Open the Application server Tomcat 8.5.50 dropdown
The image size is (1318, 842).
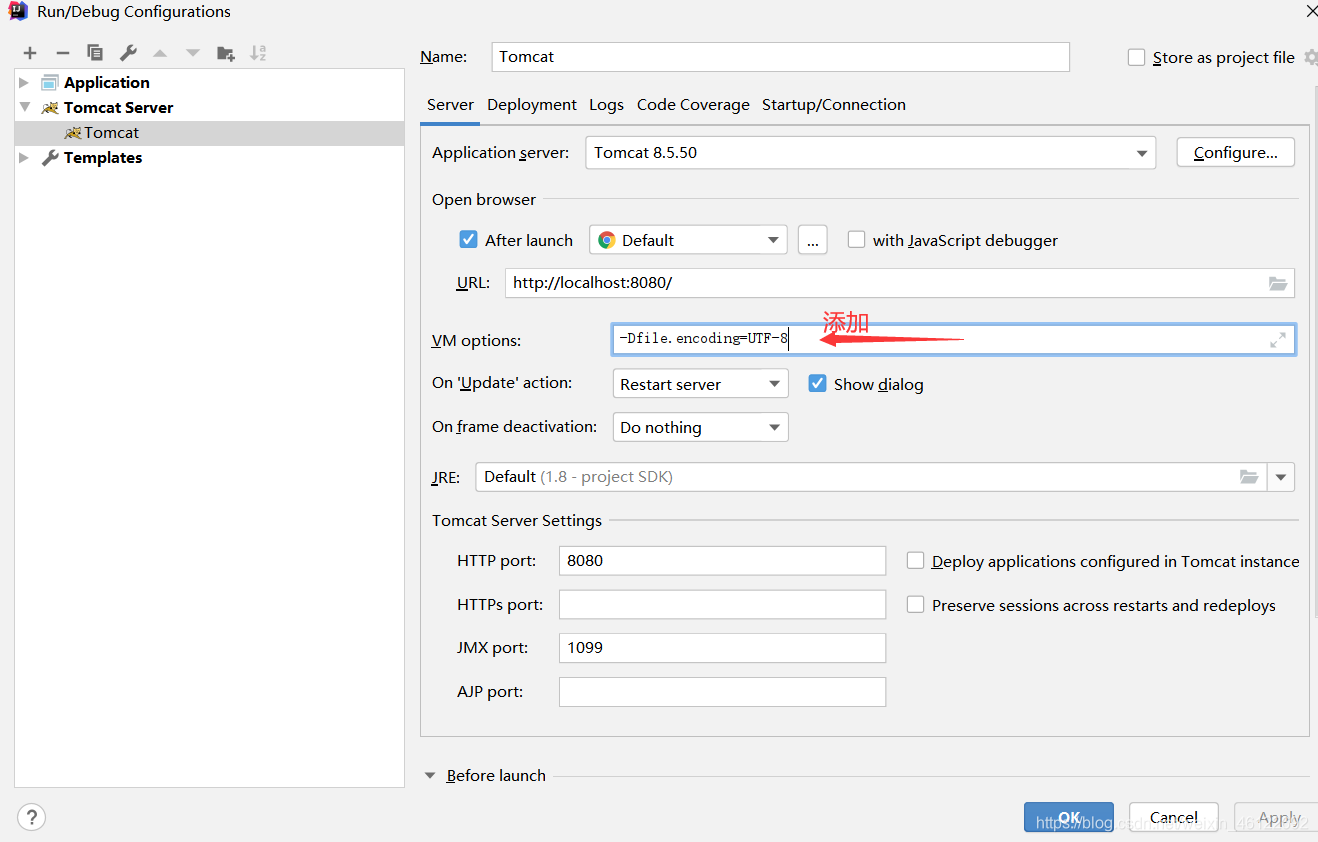tap(870, 153)
